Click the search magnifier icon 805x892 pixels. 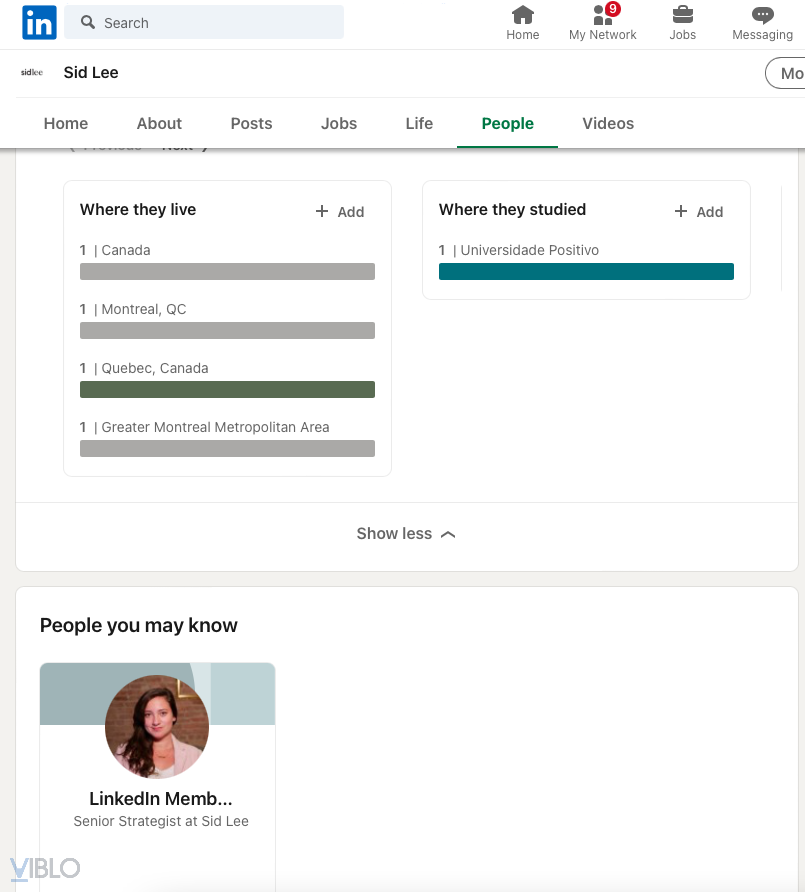coord(88,22)
